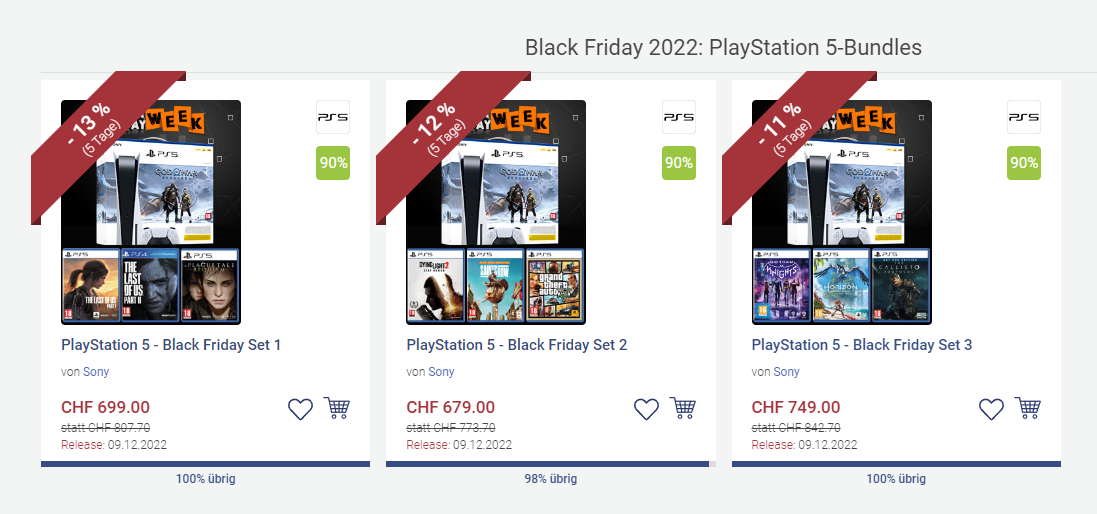Add Black Friday Set 1 to wishlist
The height and width of the screenshot is (514, 1097).
tap(301, 409)
